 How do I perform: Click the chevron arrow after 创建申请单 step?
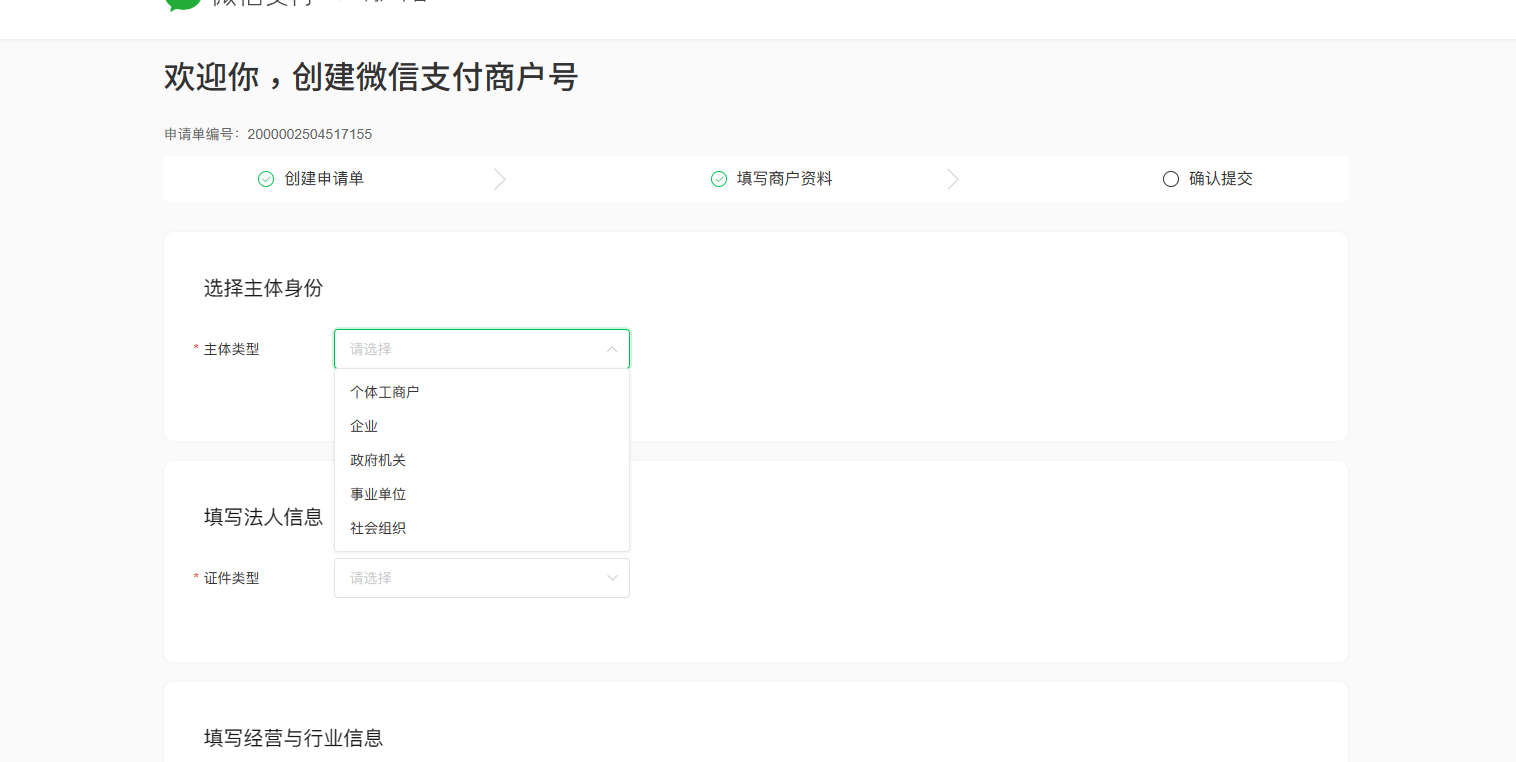click(500, 179)
